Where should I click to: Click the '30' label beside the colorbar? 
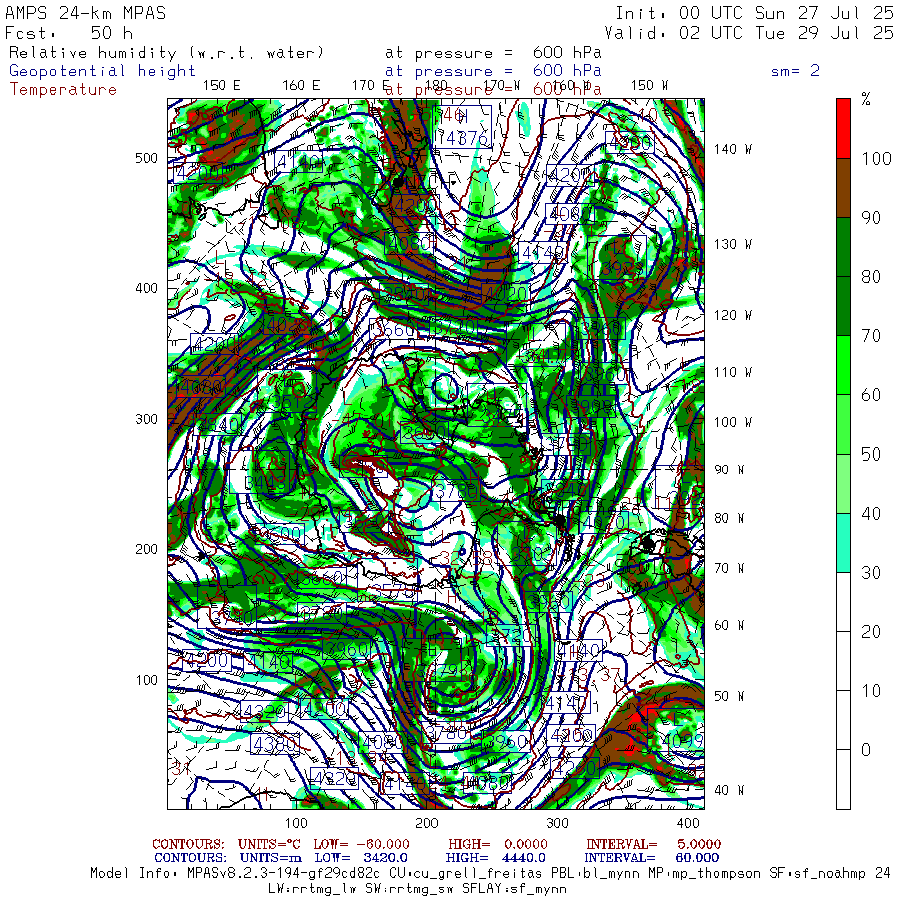click(x=871, y=573)
